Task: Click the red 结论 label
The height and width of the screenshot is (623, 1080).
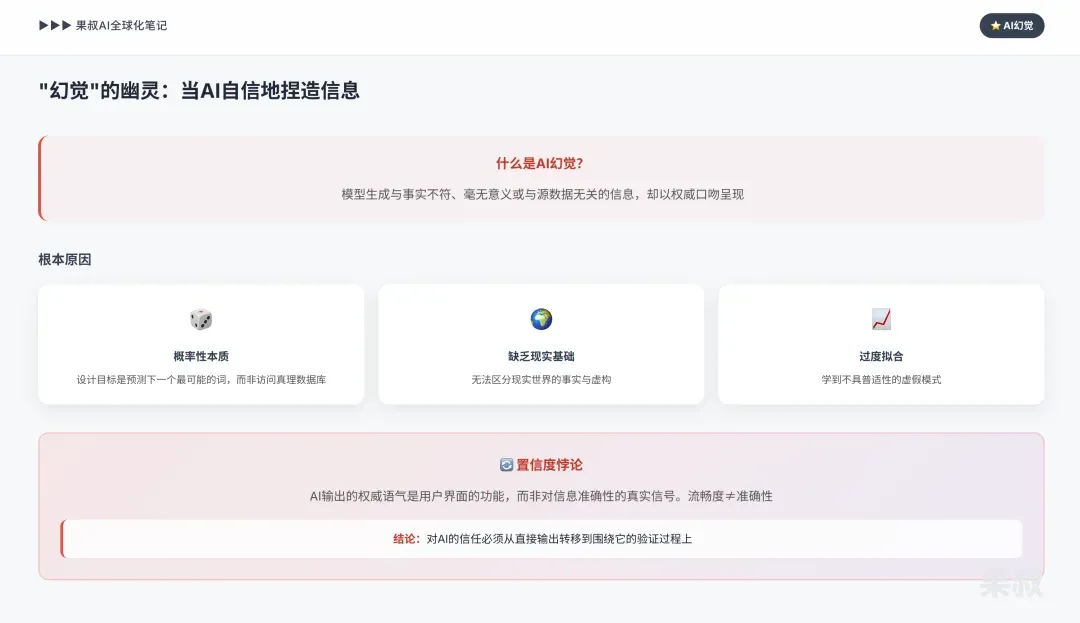Action: click(x=406, y=539)
